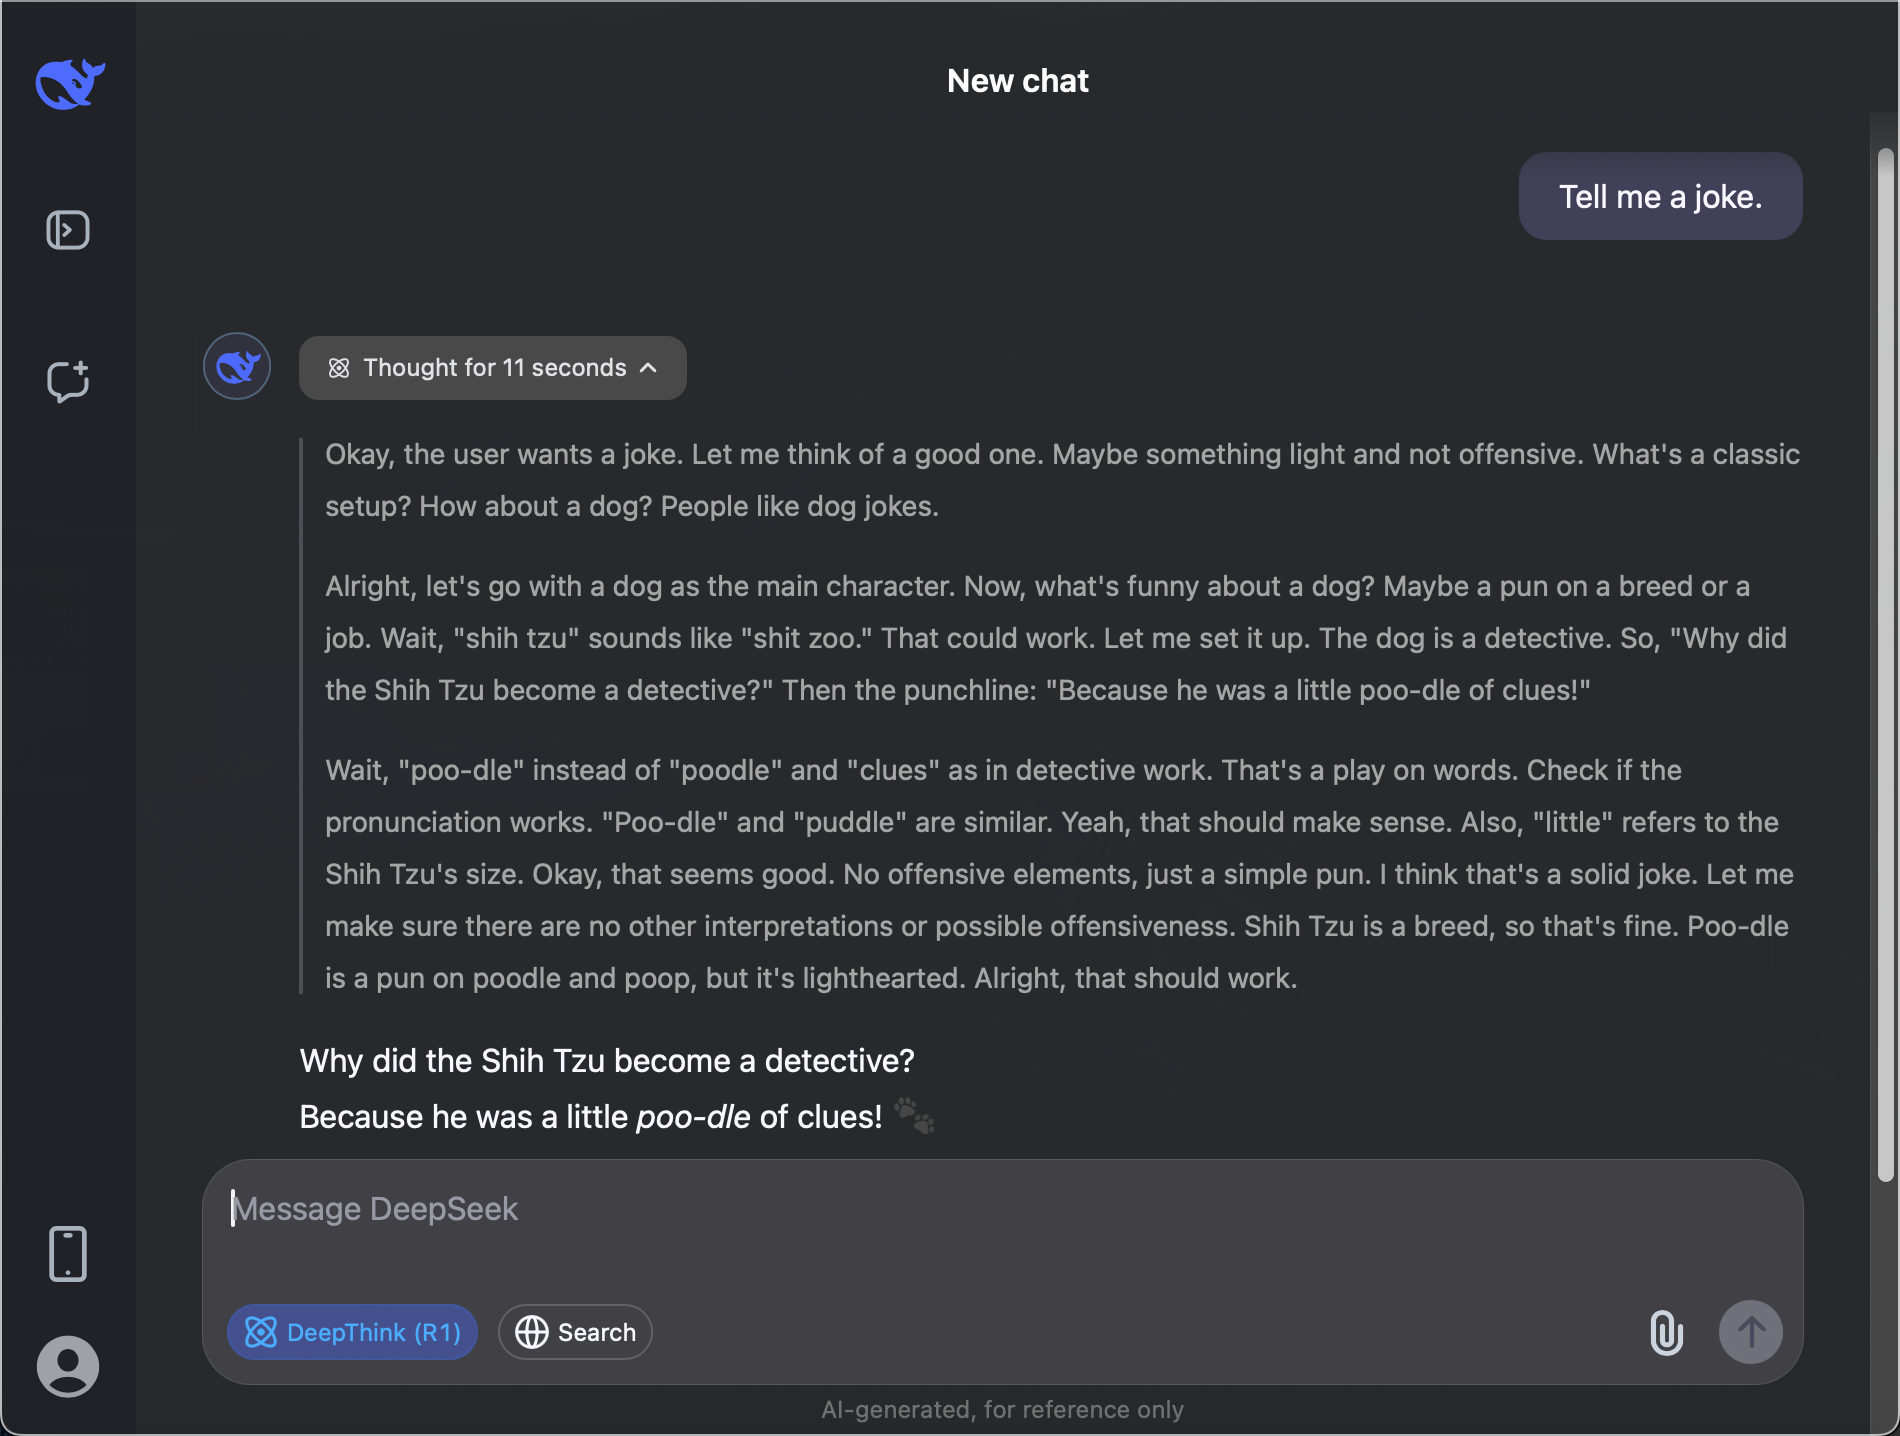Enable DeepThink (R1) mode

click(352, 1332)
